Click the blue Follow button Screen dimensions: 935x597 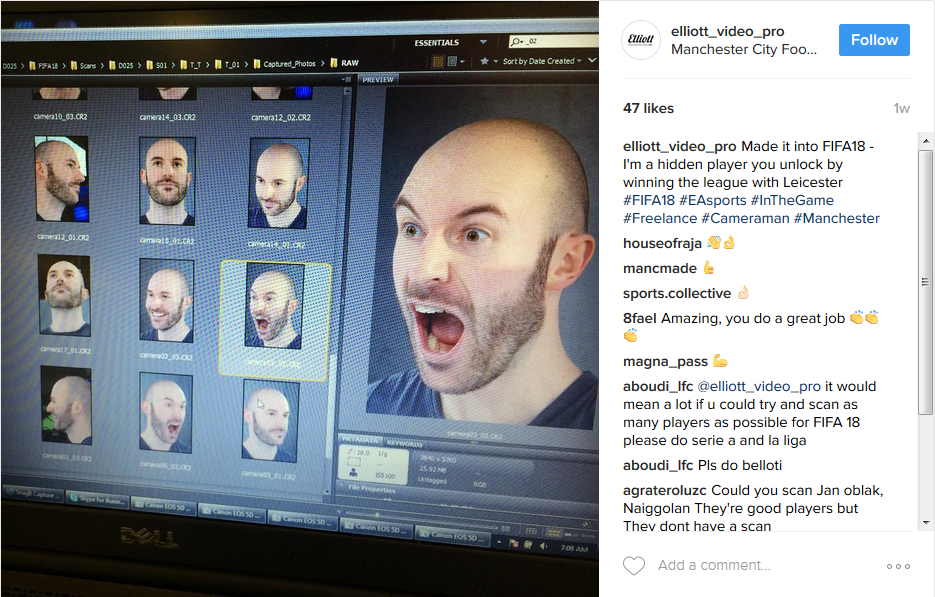click(x=874, y=40)
